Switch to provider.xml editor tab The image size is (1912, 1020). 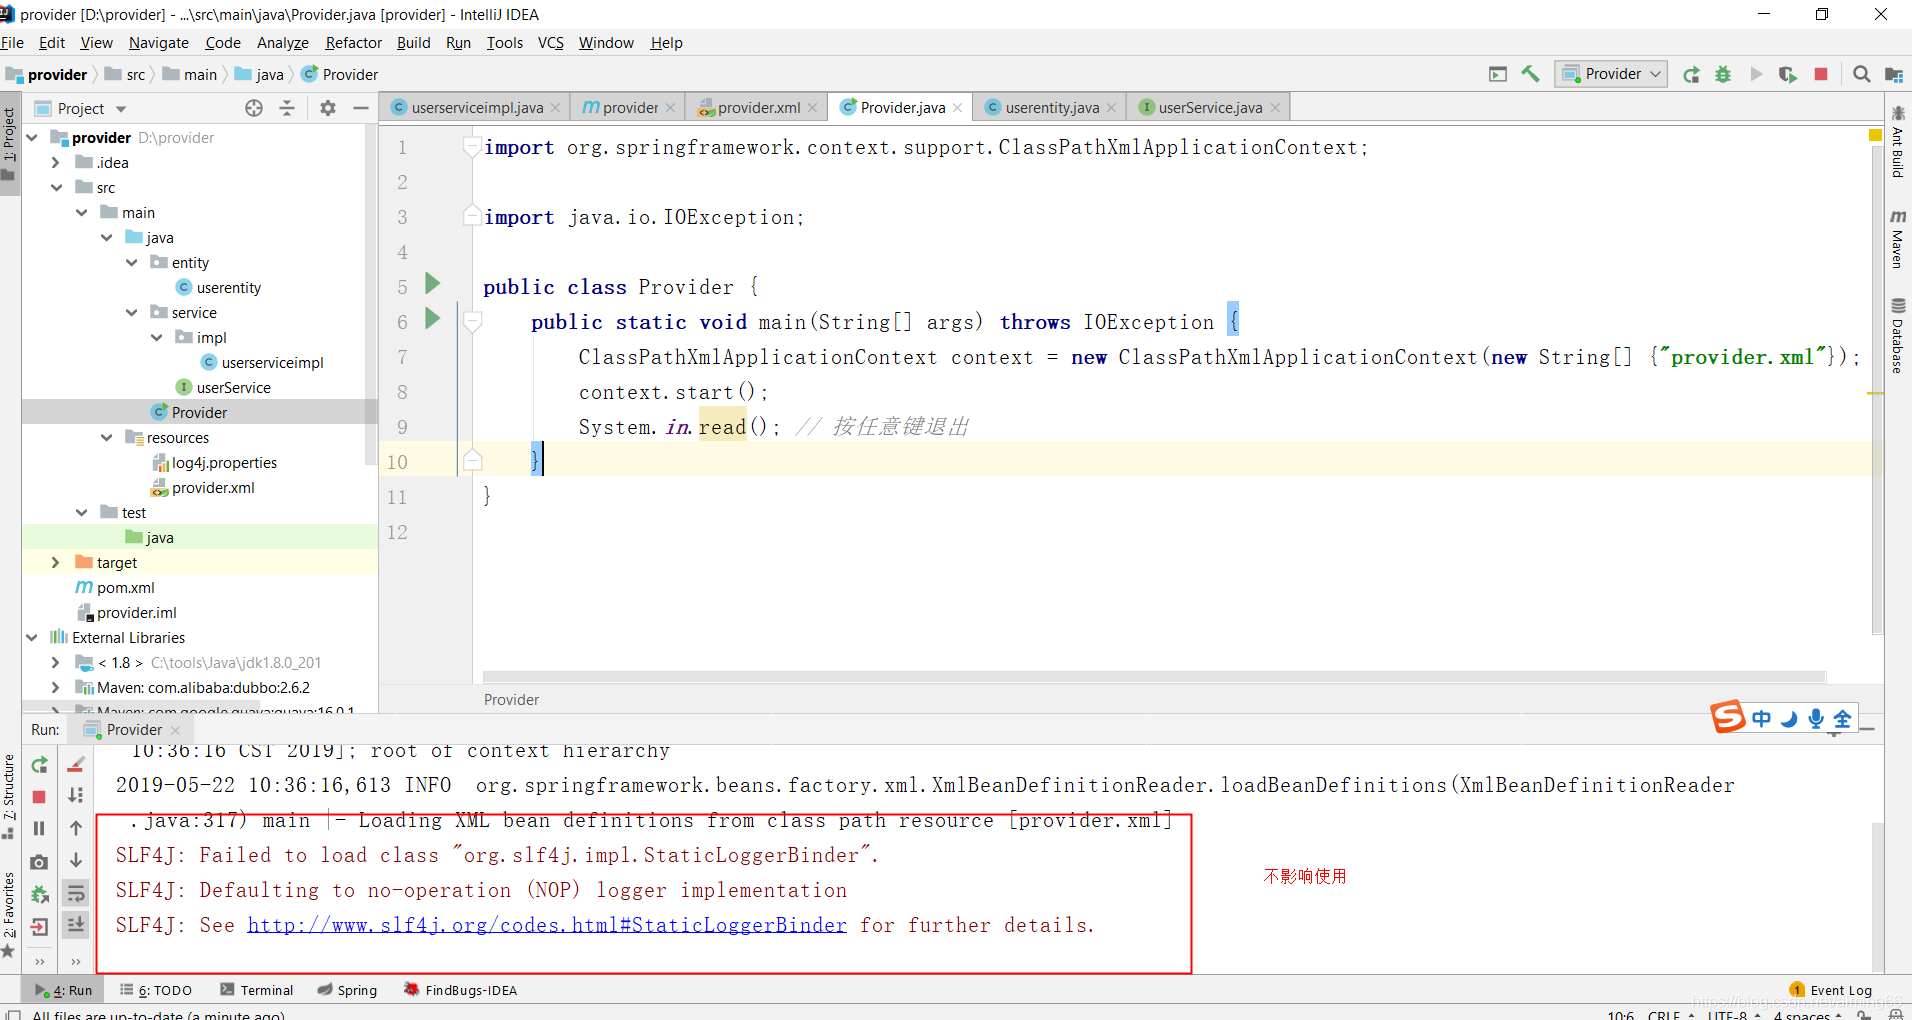pos(758,107)
